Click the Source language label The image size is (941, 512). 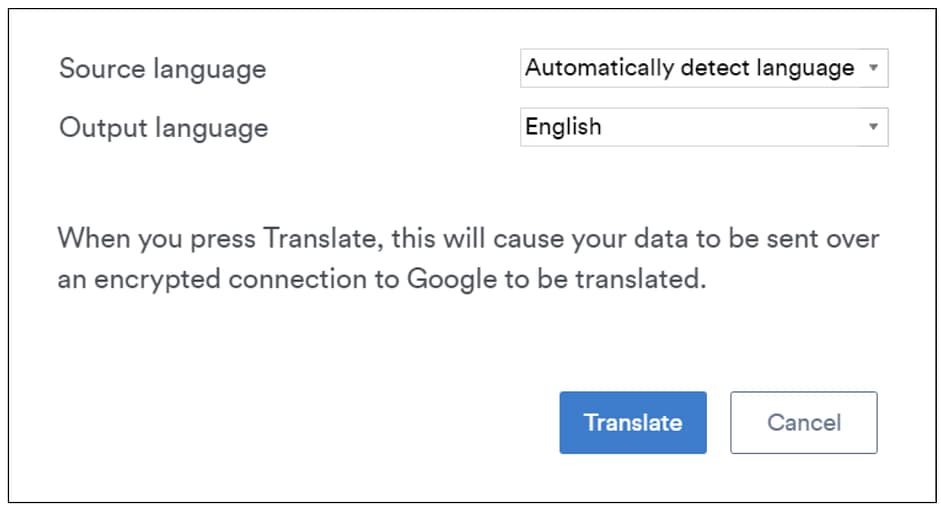(162, 69)
